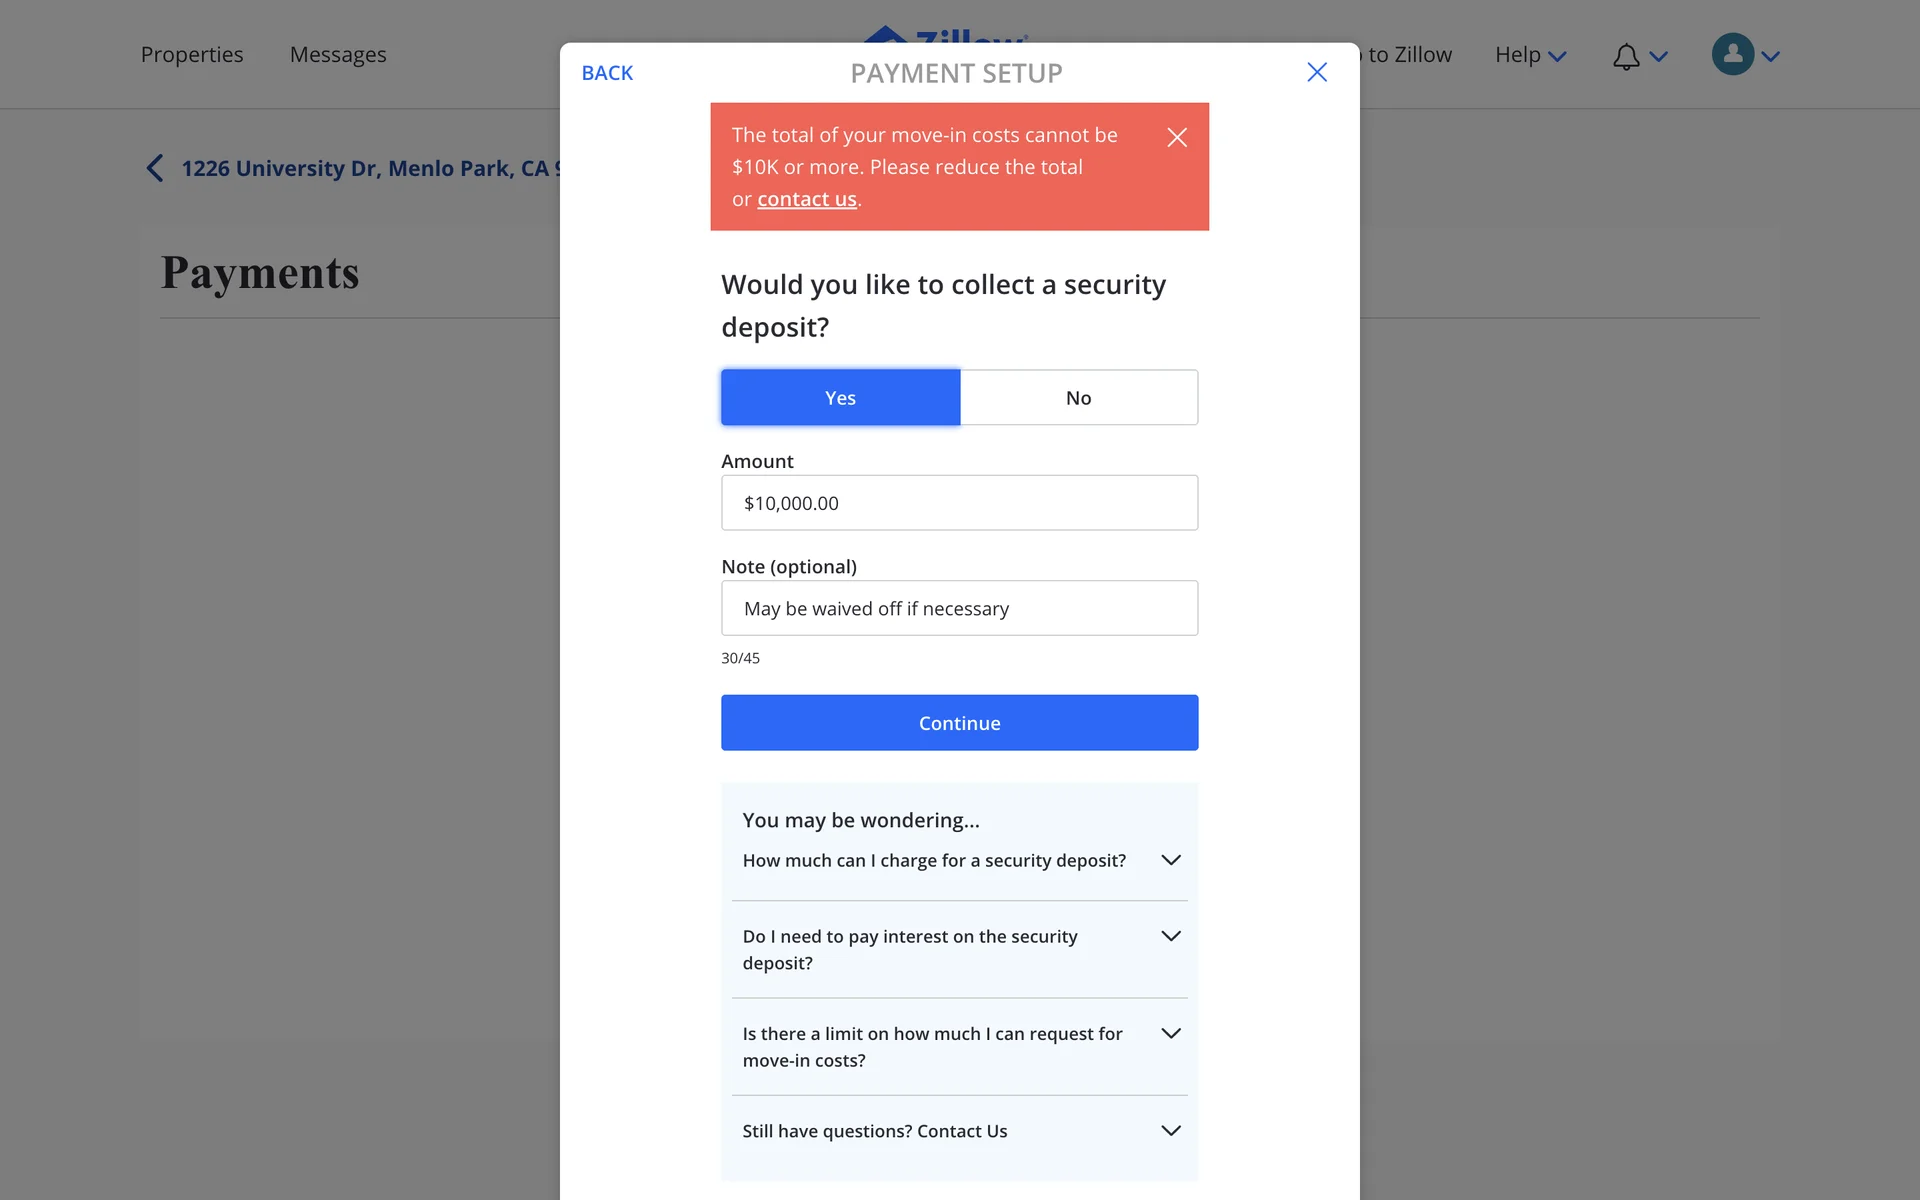
Task: Open the Messages tab
Action: pyautogui.click(x=338, y=55)
